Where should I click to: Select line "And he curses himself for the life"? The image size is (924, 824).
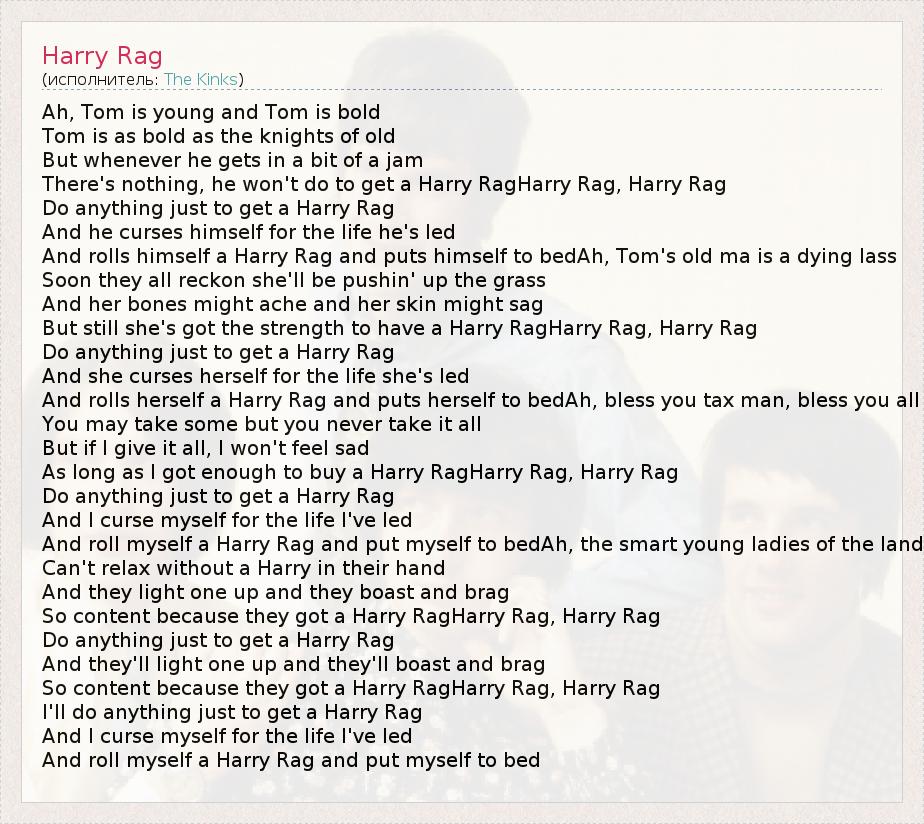click(x=248, y=232)
